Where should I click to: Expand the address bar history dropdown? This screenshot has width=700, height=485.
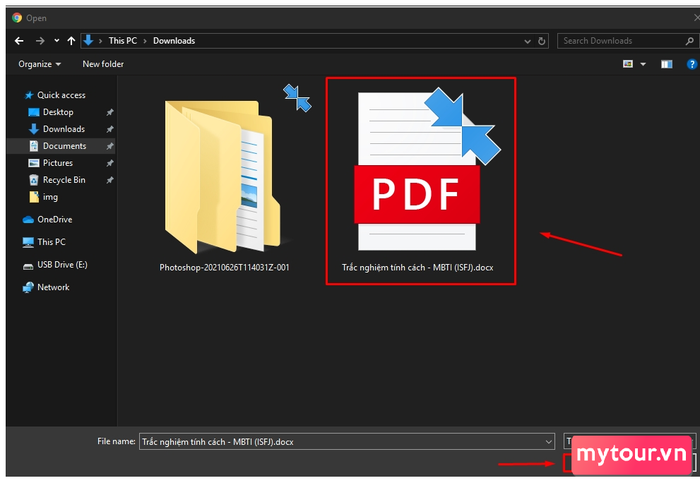click(527, 41)
